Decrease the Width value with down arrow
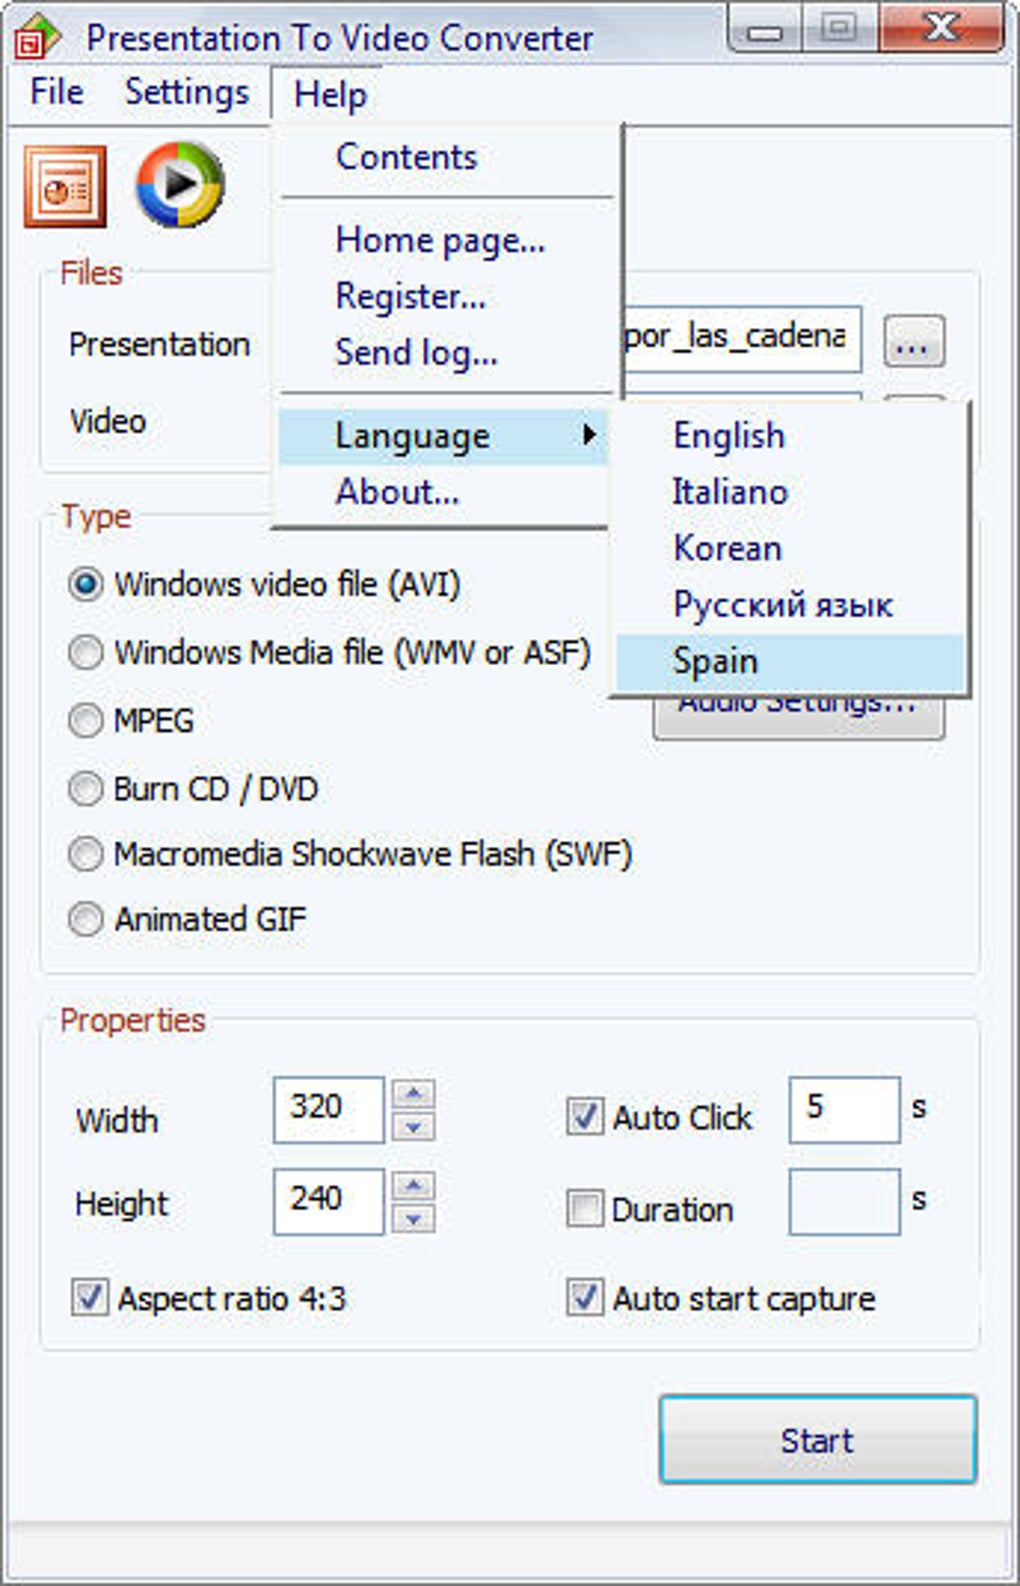Viewport: 1020px width, 1586px height. (x=413, y=1126)
